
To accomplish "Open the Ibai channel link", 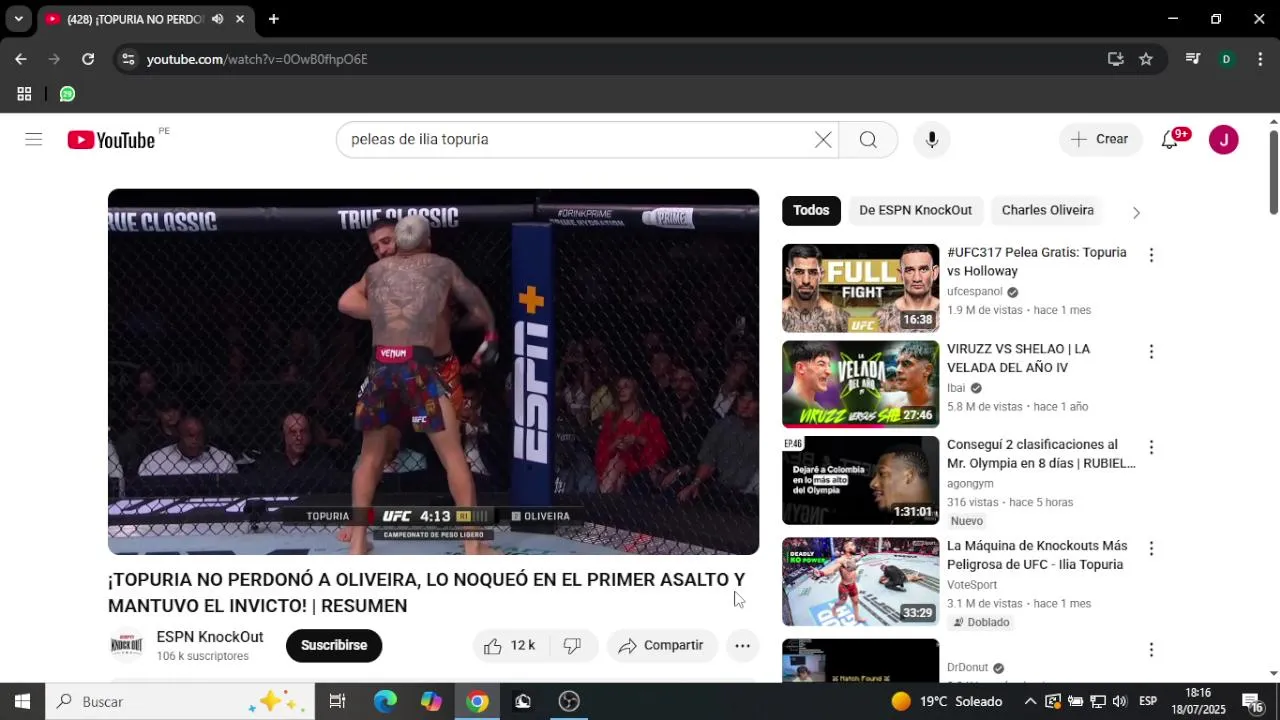I will (x=956, y=388).
